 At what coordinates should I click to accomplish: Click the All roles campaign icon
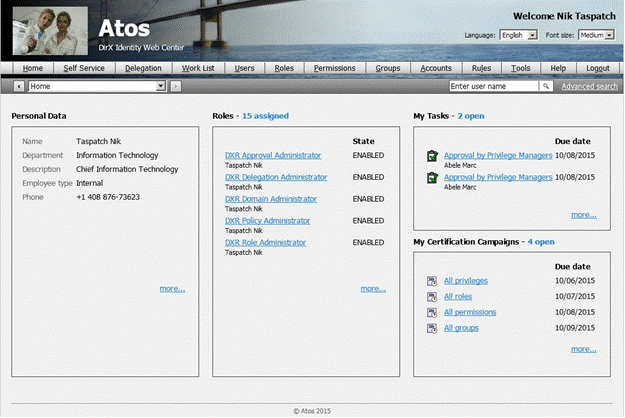coord(432,297)
